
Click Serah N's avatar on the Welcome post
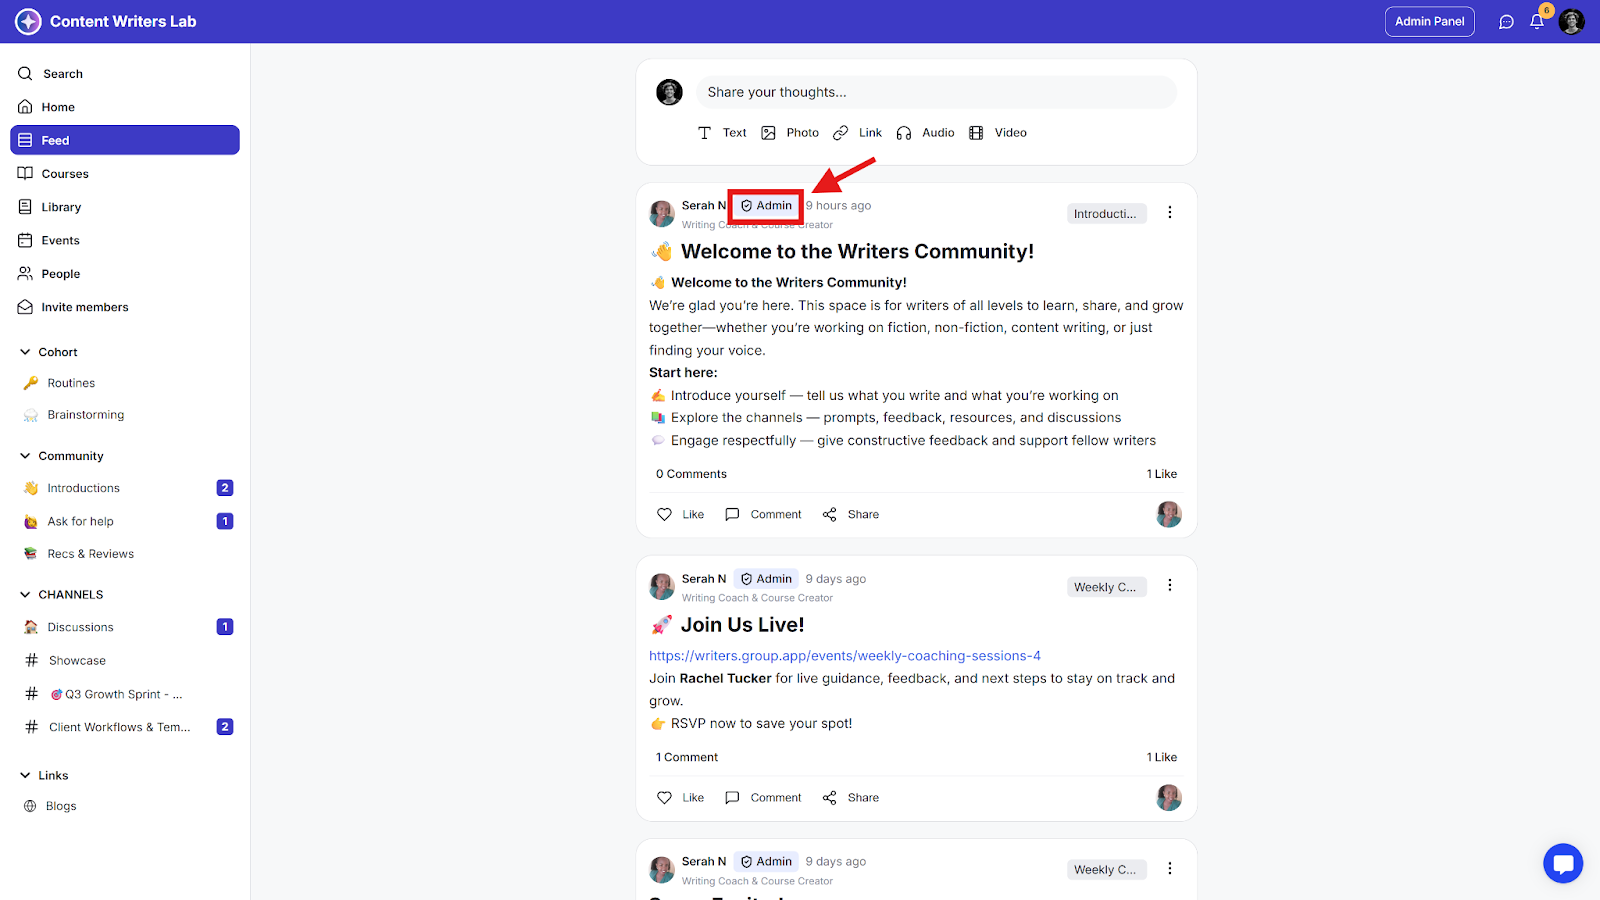(662, 213)
